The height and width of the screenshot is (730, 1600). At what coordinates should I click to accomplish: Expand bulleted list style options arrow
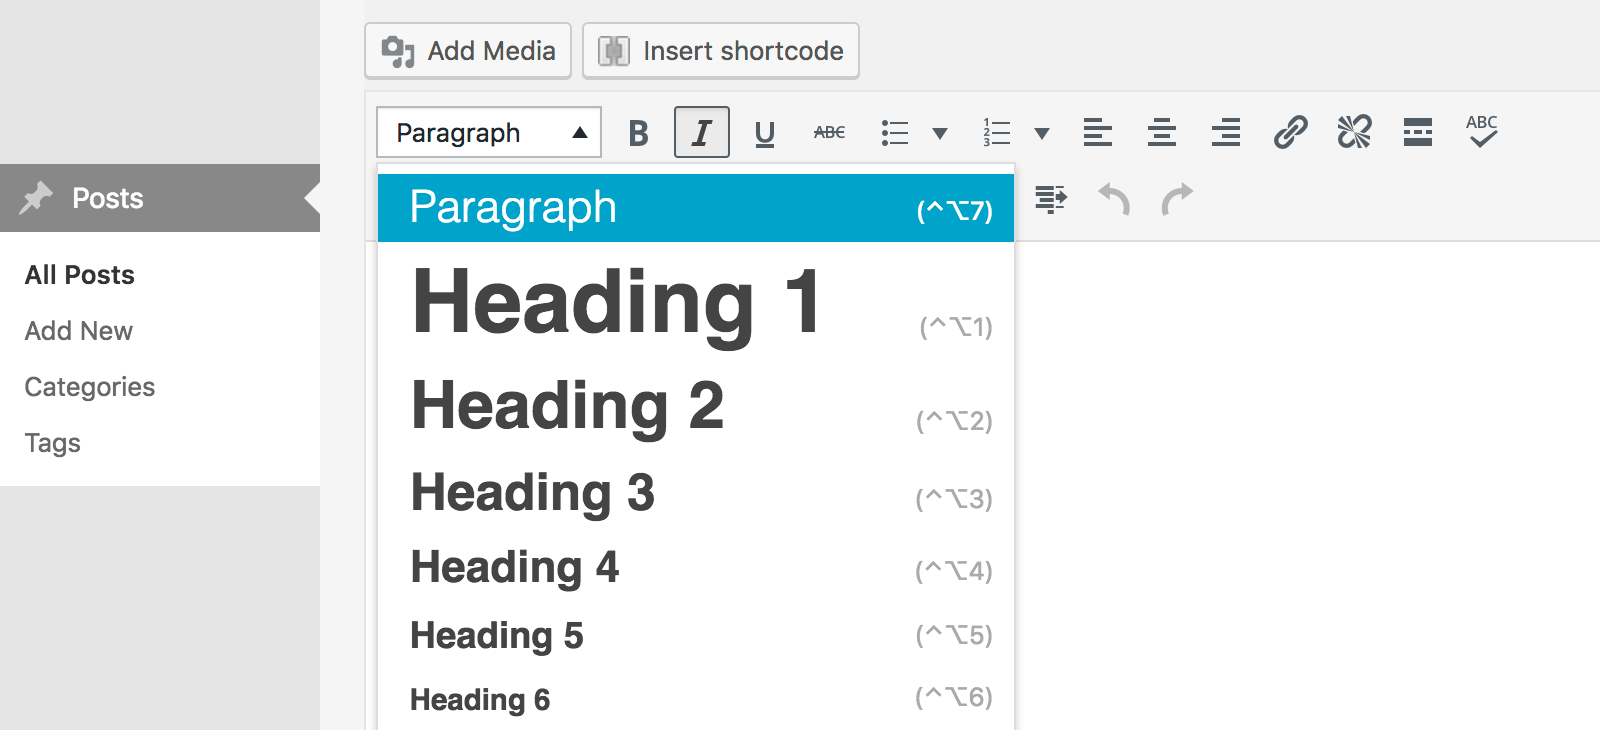(x=940, y=133)
